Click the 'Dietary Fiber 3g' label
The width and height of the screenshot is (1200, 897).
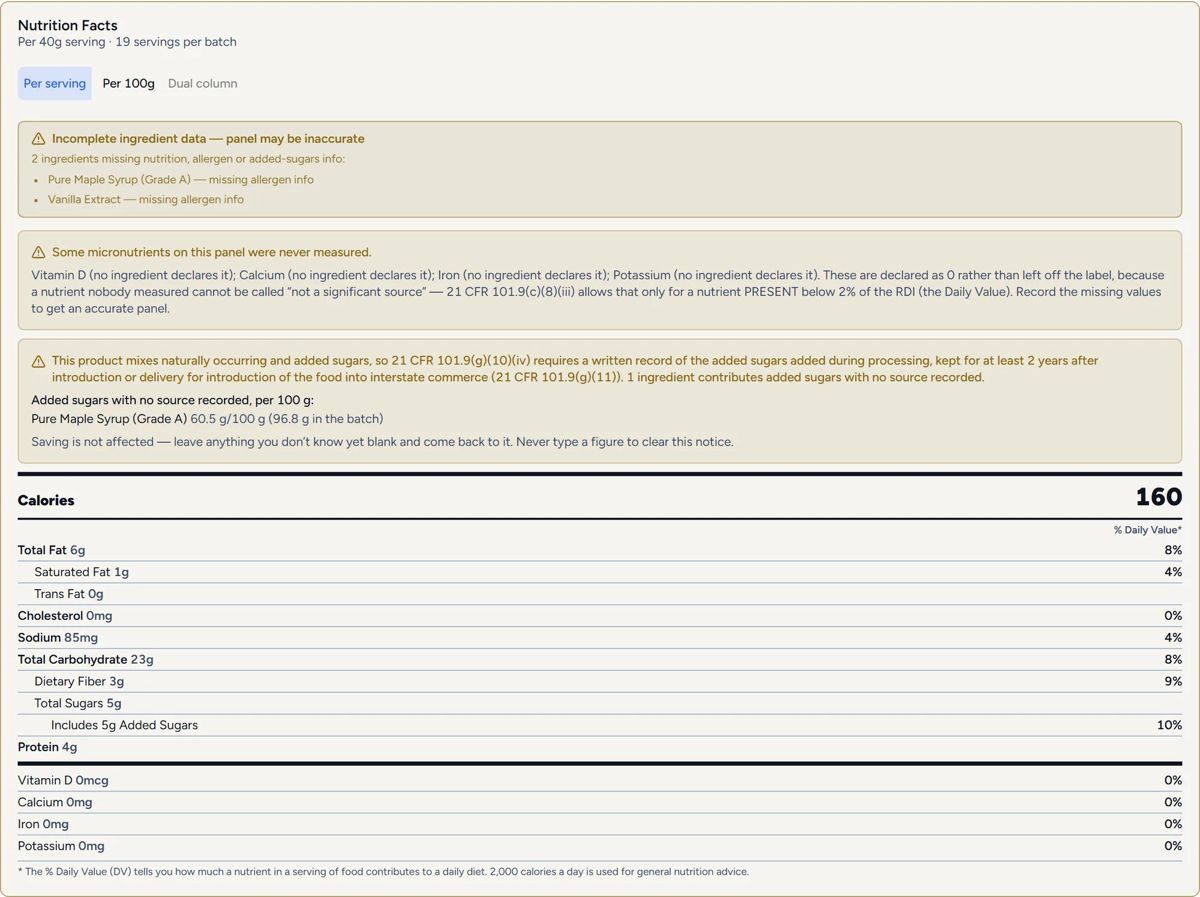79,682
